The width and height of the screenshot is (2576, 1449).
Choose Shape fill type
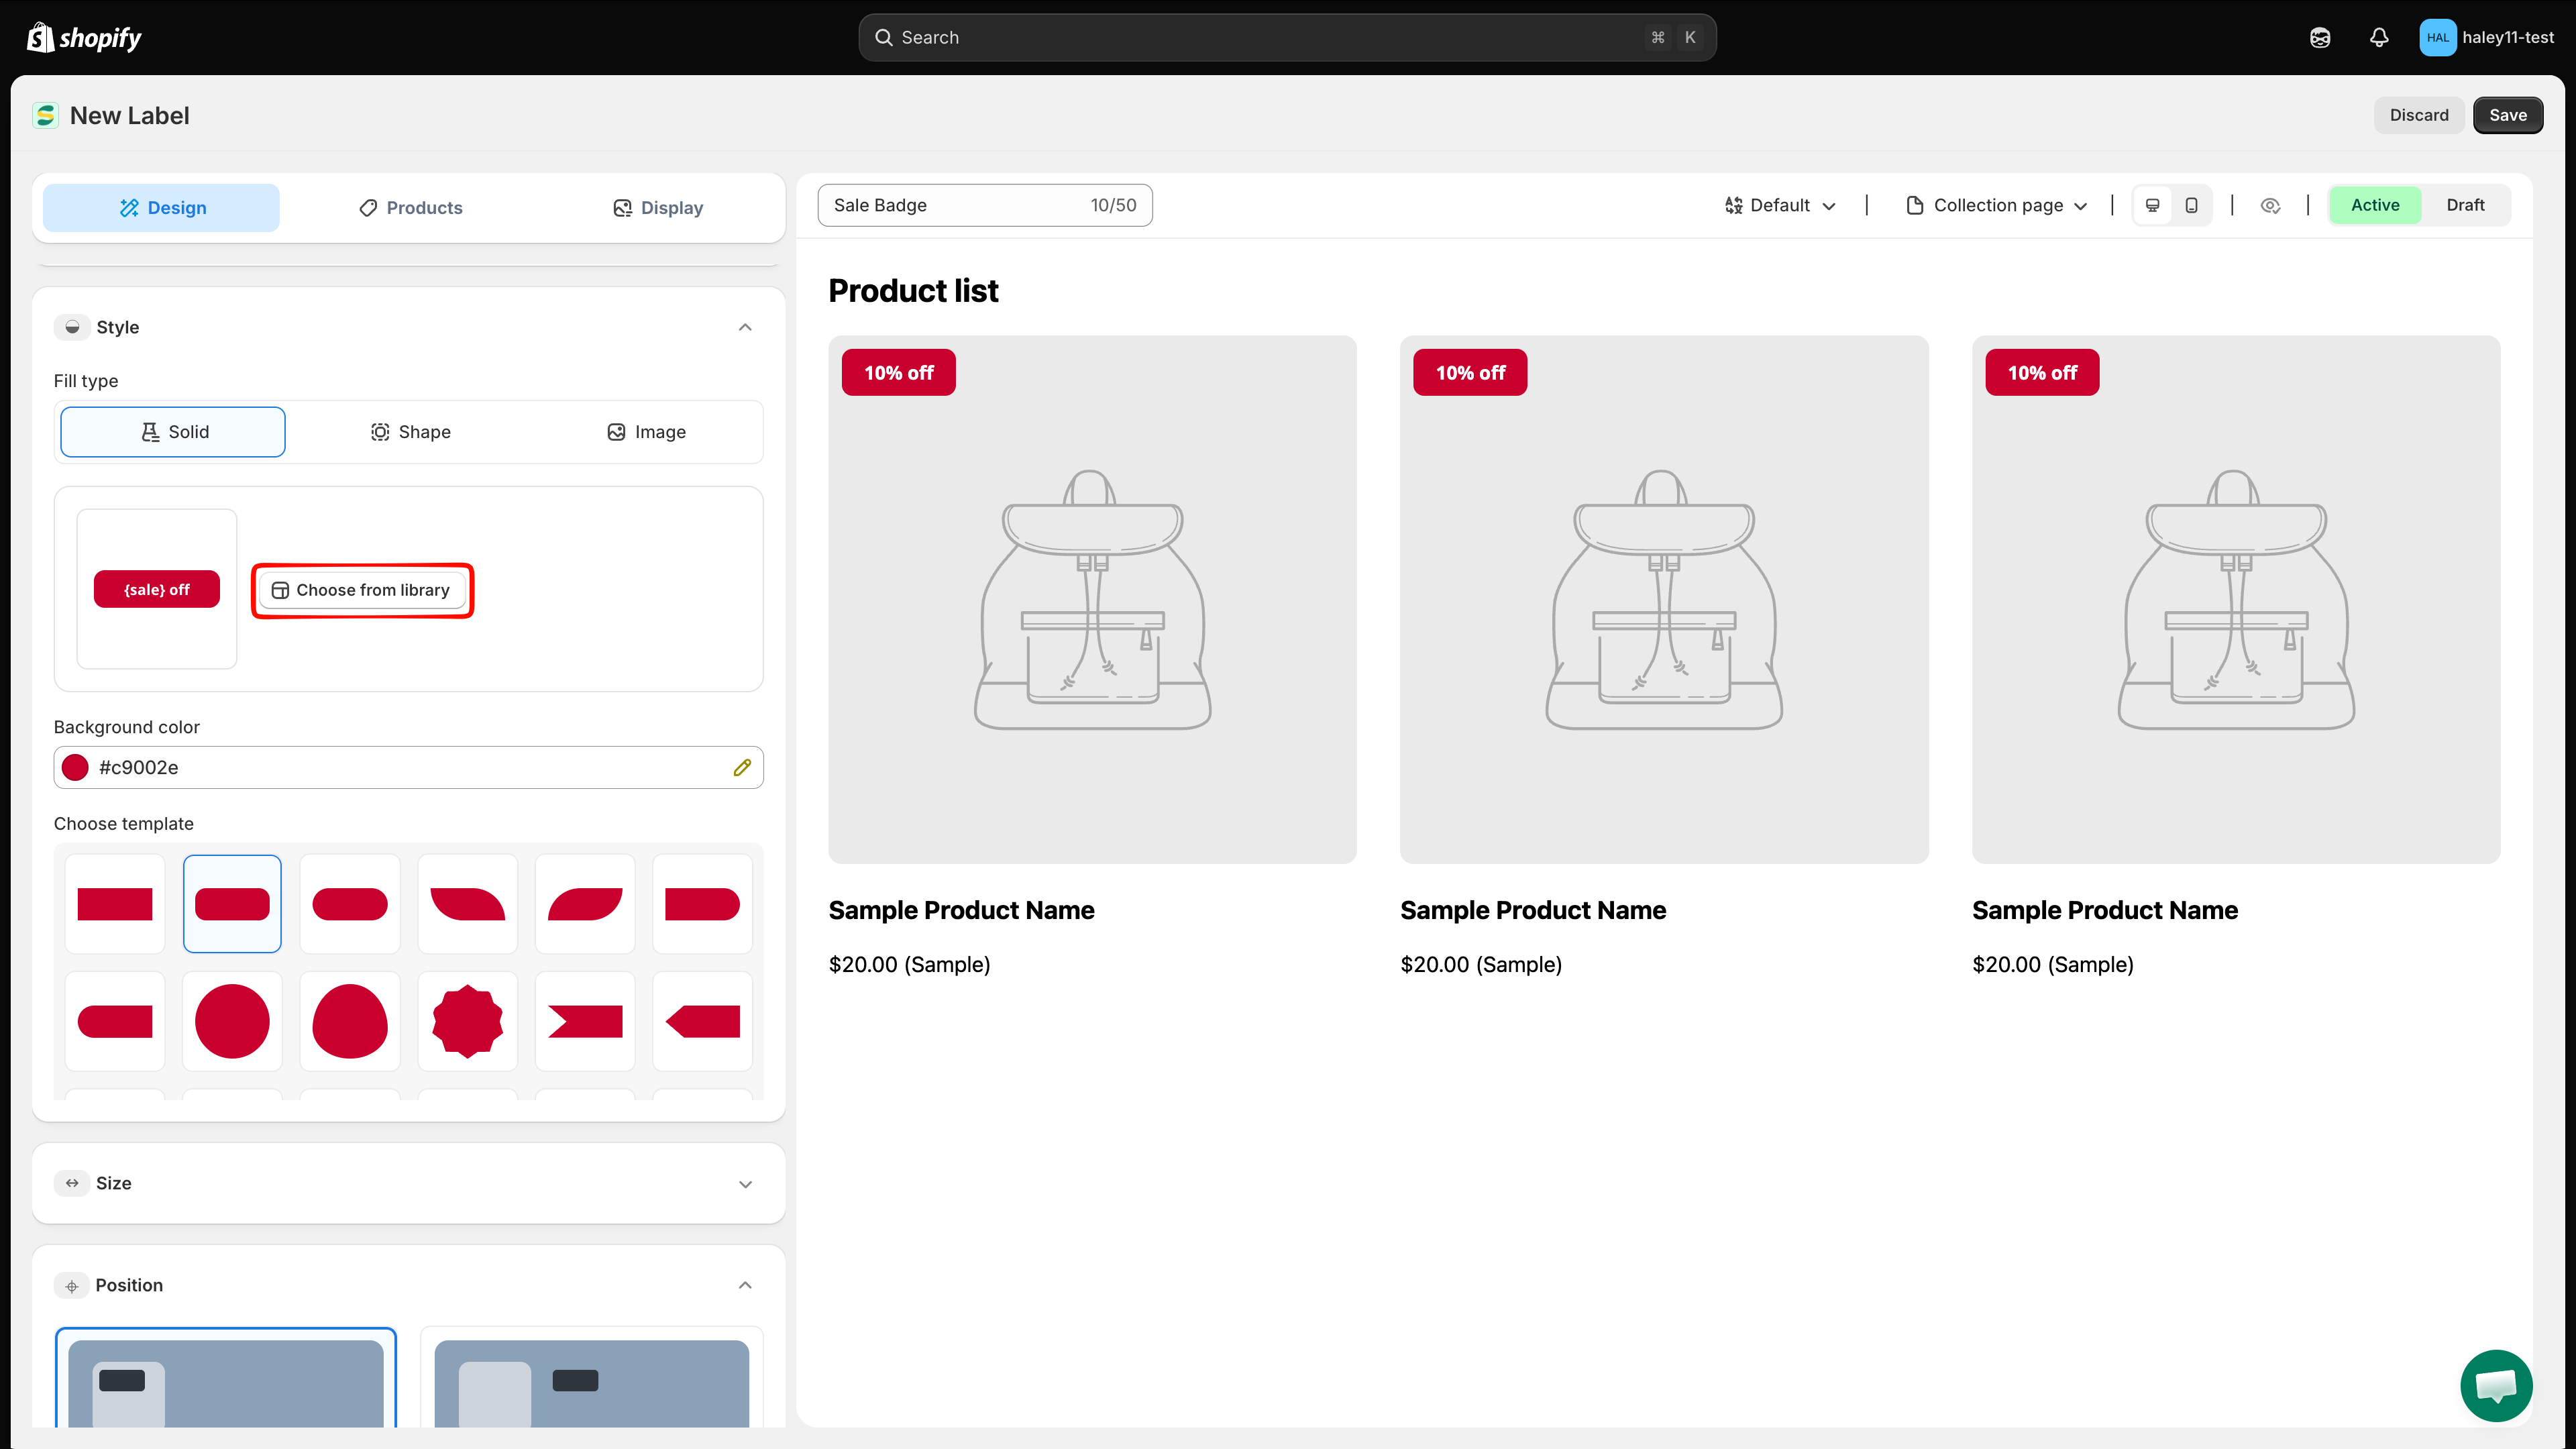click(410, 432)
